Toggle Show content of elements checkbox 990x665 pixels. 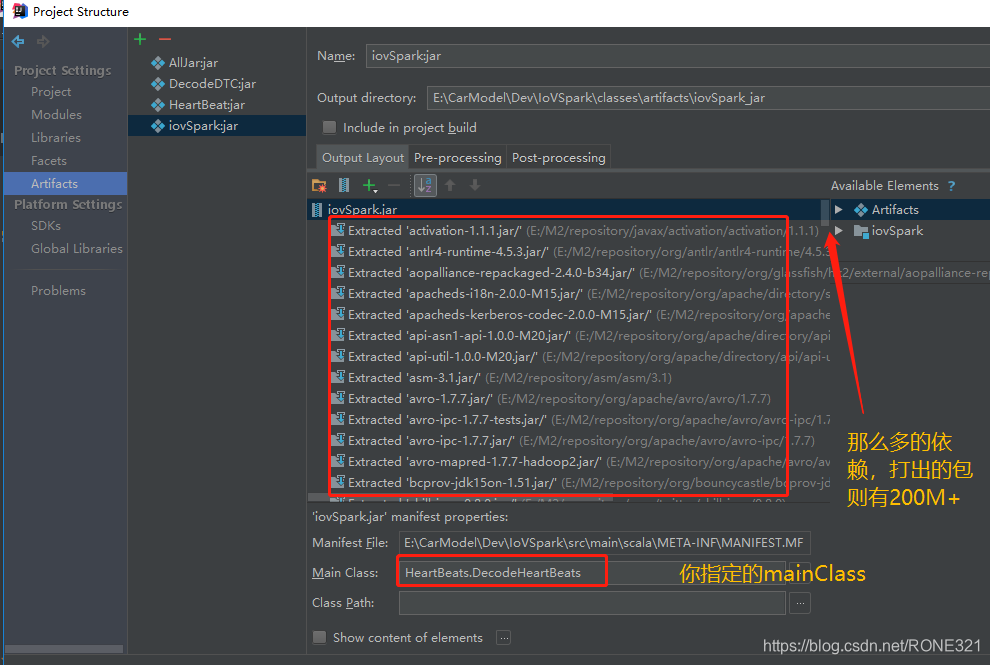coord(320,637)
